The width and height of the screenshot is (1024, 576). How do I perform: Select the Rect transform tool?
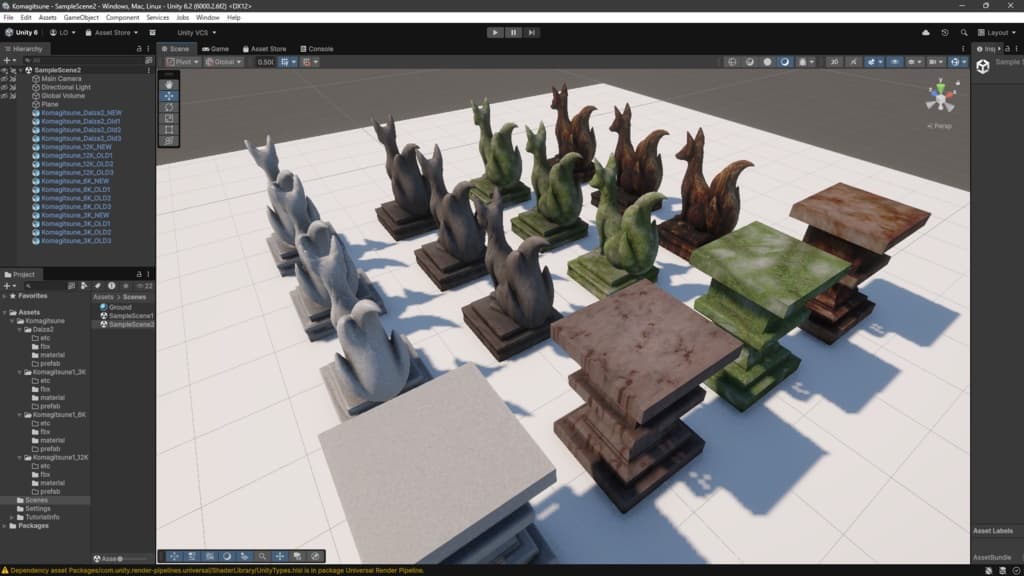pyautogui.click(x=169, y=129)
